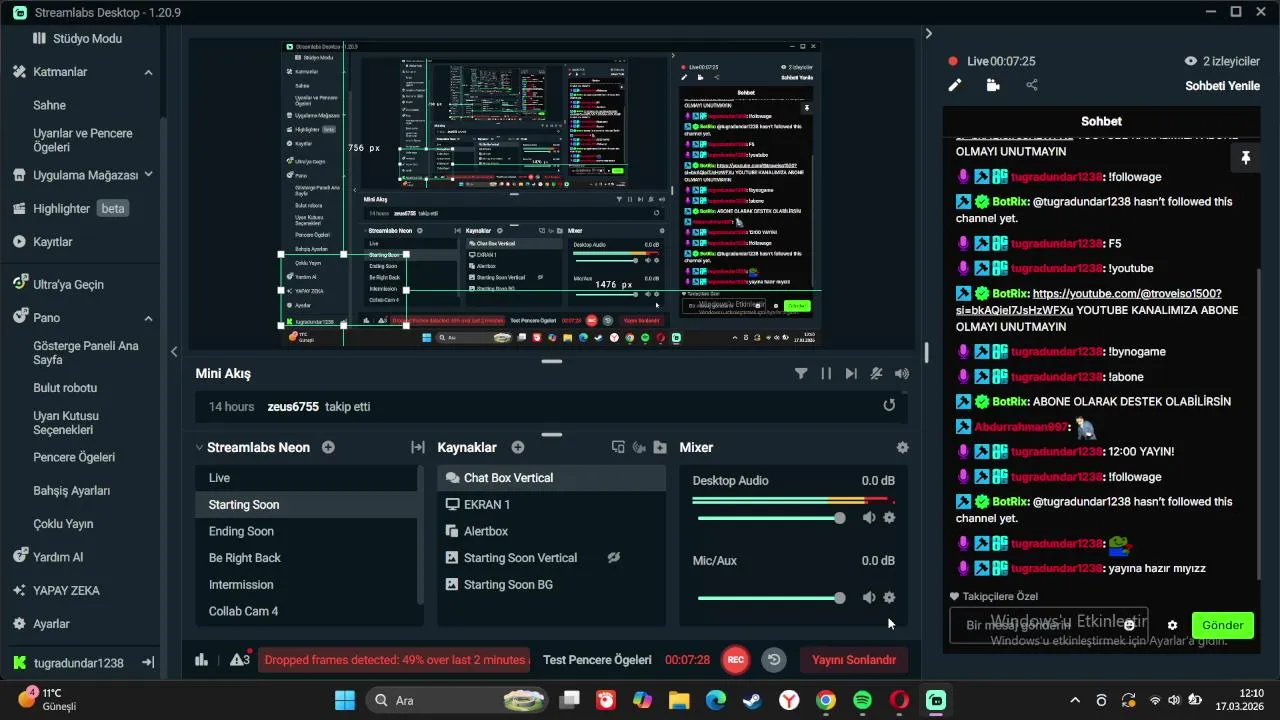Select the EKRAN 1 source
1280x720 pixels.
tap(551, 505)
